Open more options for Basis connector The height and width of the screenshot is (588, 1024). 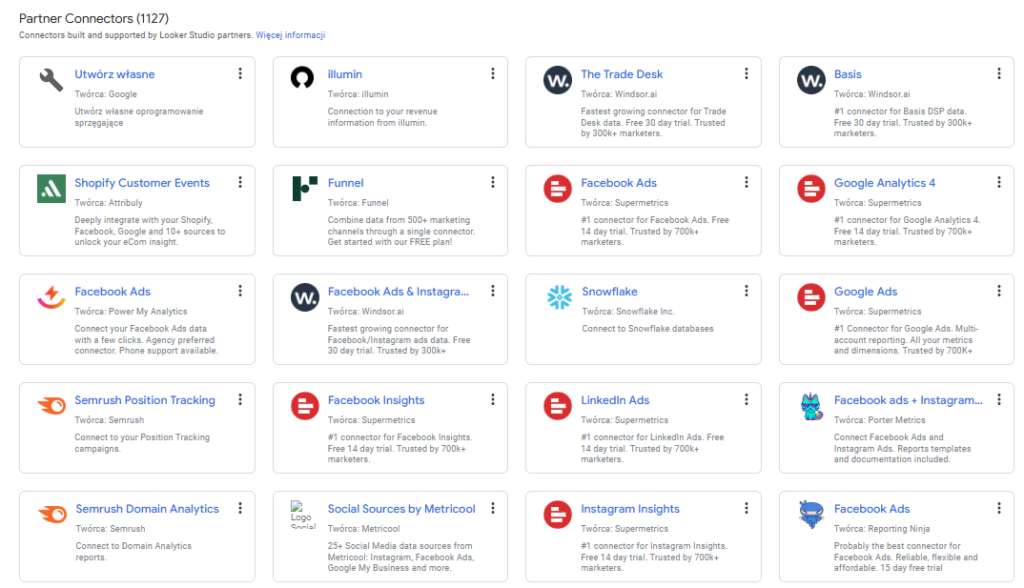pyautogui.click(x=999, y=74)
